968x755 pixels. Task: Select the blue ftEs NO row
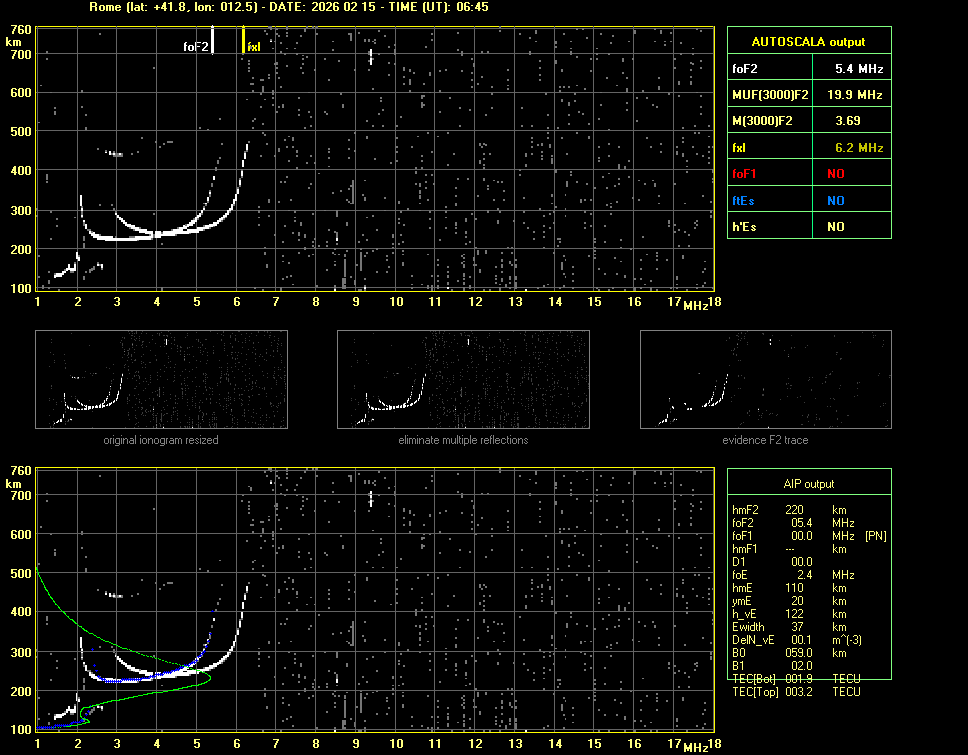click(808, 200)
